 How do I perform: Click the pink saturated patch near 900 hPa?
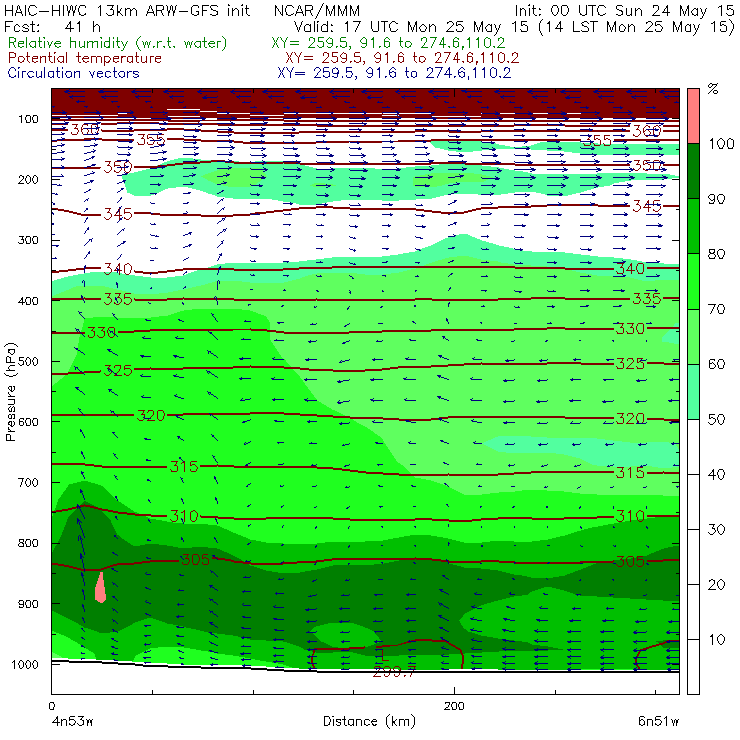[100, 588]
